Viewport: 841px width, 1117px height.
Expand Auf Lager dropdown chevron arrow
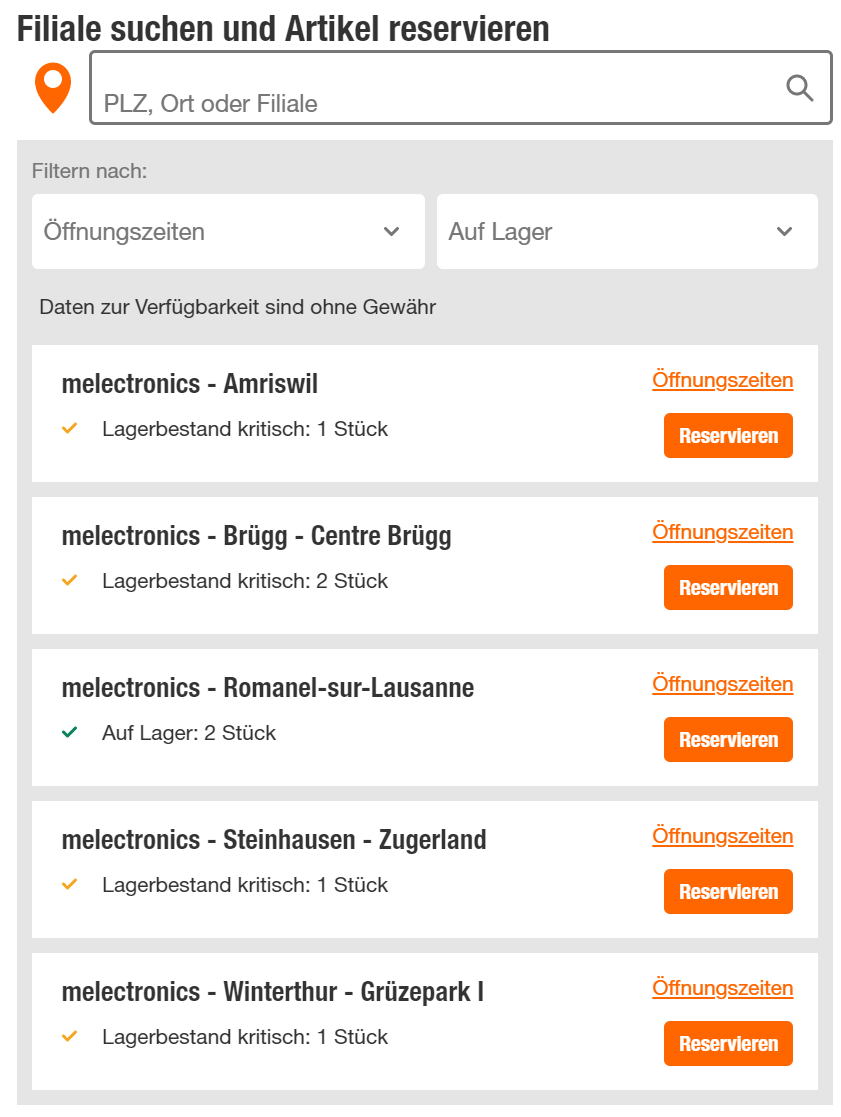[785, 232]
